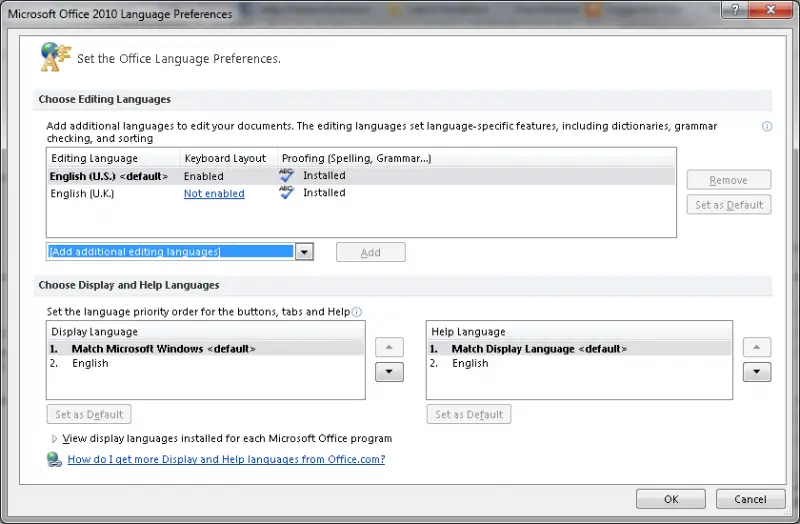800x524 pixels.
Task: Click the Office language preferences globe icon
Action: point(55,57)
